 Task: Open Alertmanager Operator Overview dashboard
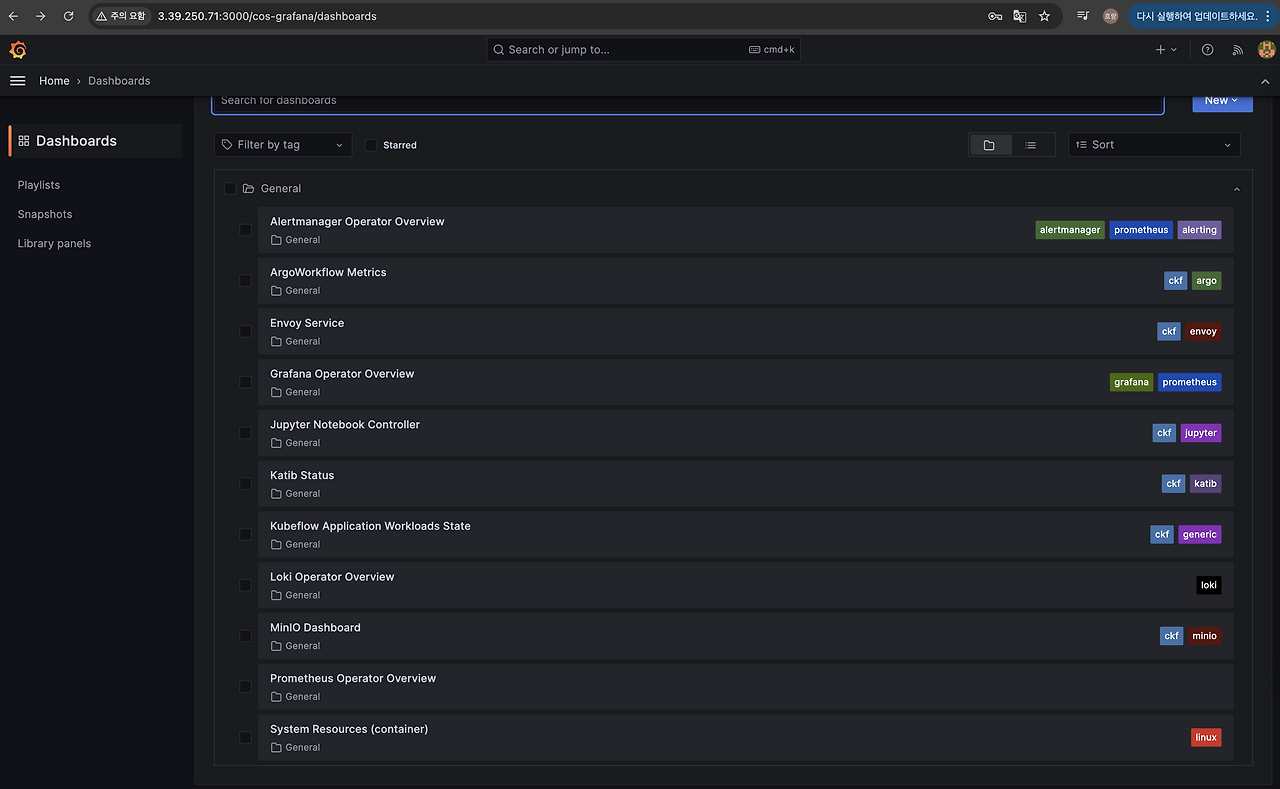(x=357, y=222)
